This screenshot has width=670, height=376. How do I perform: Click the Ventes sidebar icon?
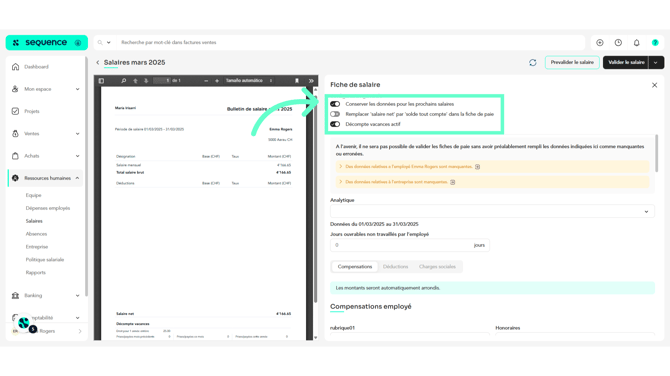[15, 134]
